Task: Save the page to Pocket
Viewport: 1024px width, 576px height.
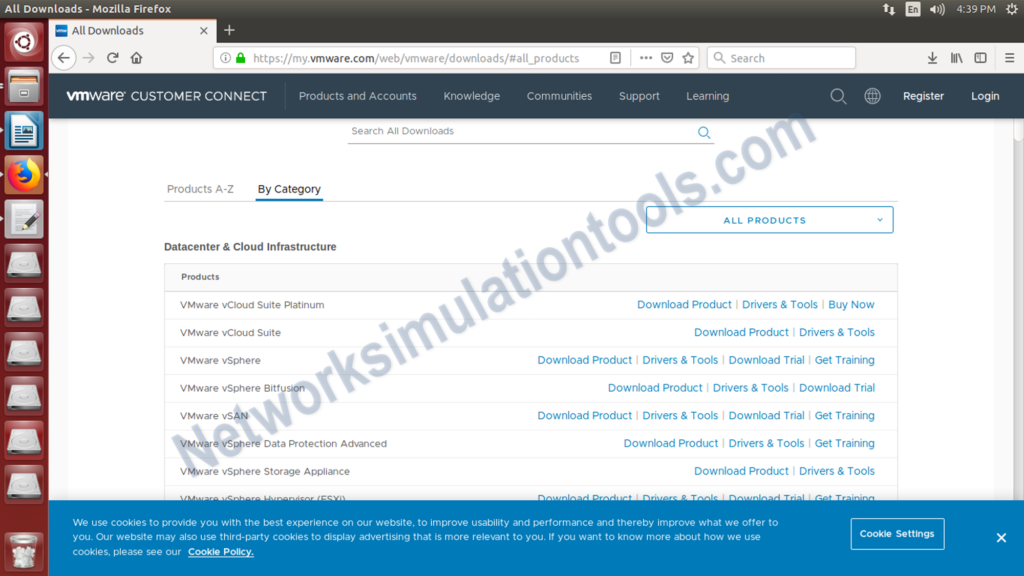Action: tap(666, 57)
